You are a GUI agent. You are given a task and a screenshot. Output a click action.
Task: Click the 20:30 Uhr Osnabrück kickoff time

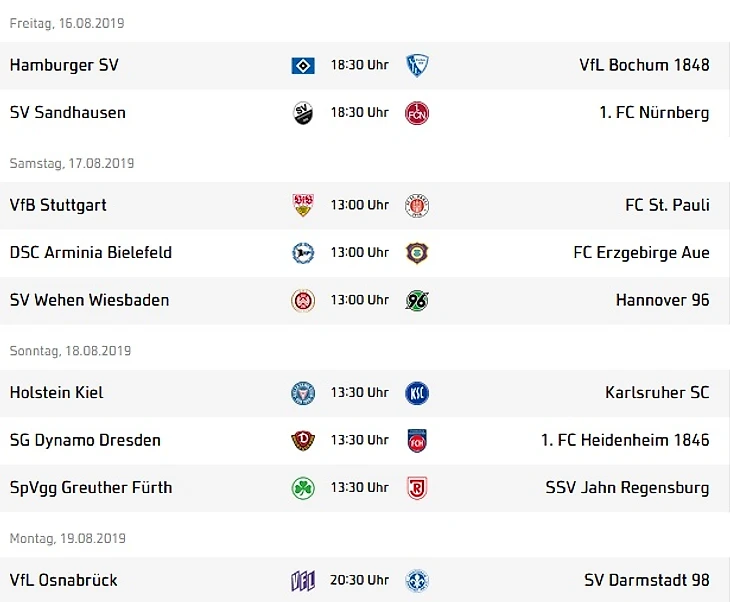pyautogui.click(x=359, y=580)
